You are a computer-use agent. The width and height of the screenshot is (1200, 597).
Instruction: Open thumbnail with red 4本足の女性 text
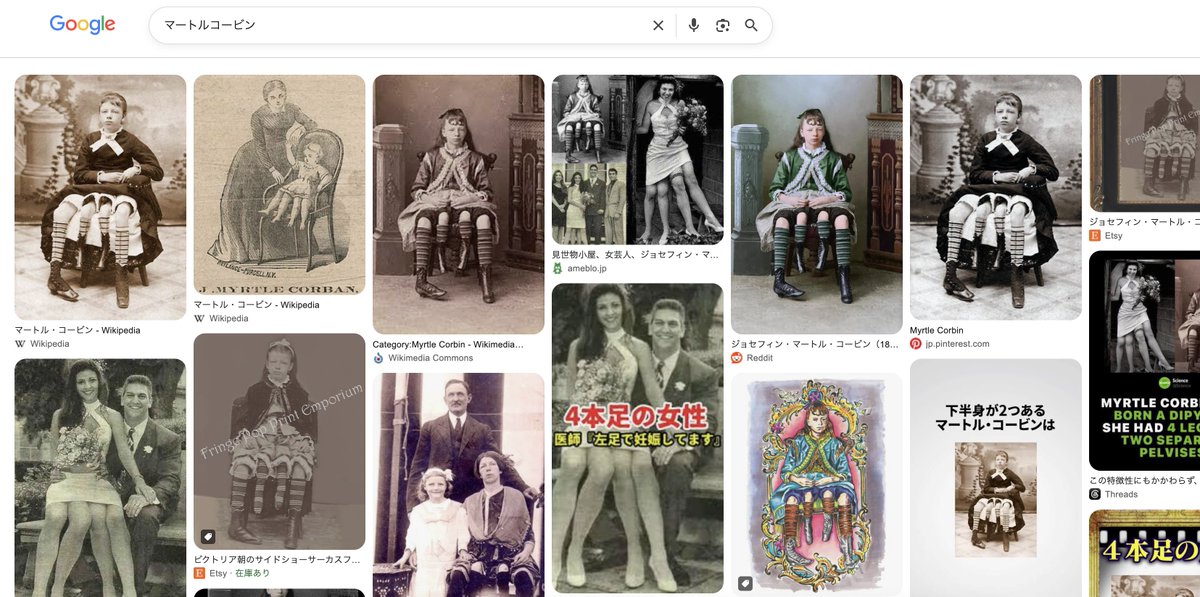(637, 438)
